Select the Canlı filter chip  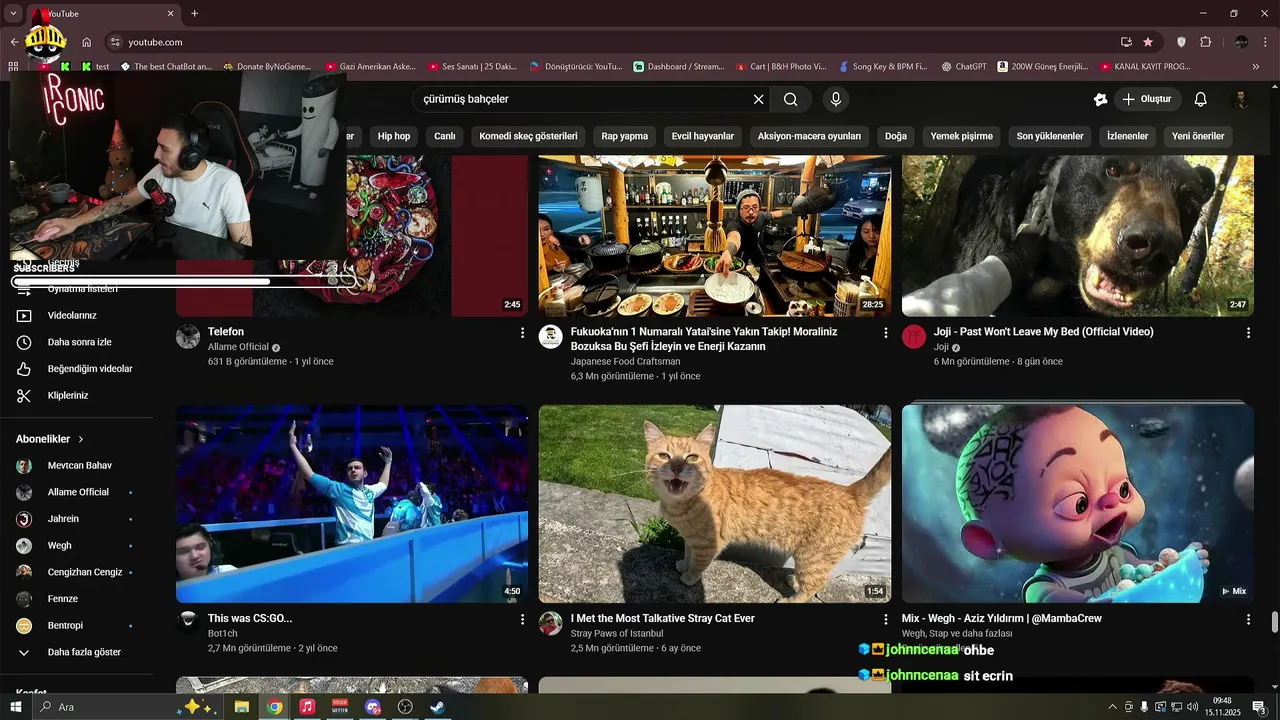coord(445,136)
